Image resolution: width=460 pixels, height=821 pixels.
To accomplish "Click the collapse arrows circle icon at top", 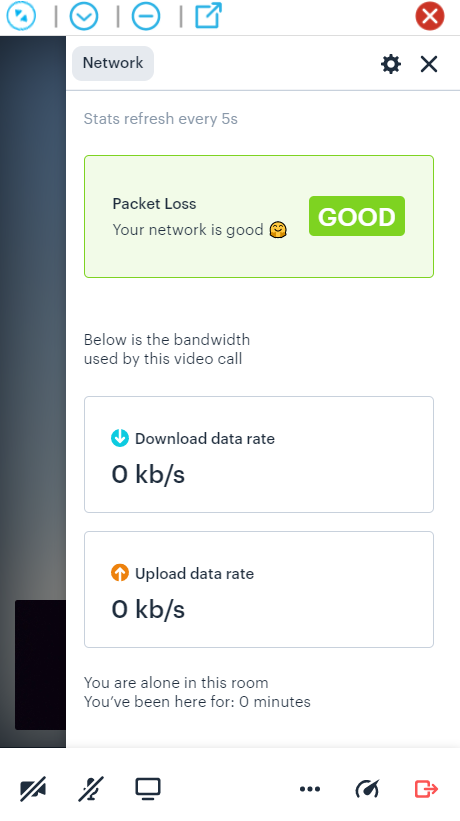I will (21, 16).
